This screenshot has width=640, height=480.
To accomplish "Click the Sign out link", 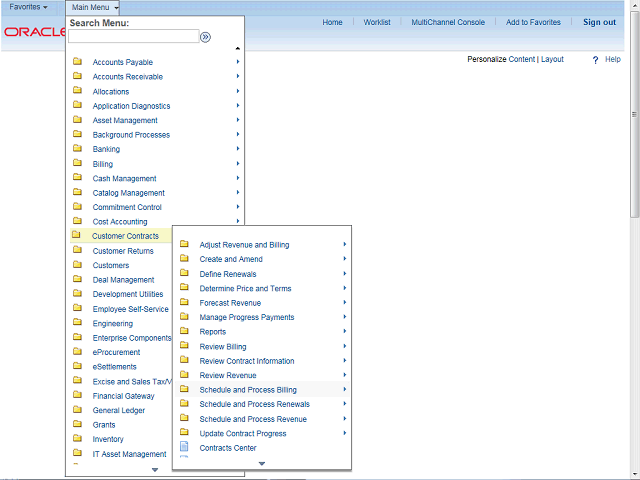I will coord(599,22).
